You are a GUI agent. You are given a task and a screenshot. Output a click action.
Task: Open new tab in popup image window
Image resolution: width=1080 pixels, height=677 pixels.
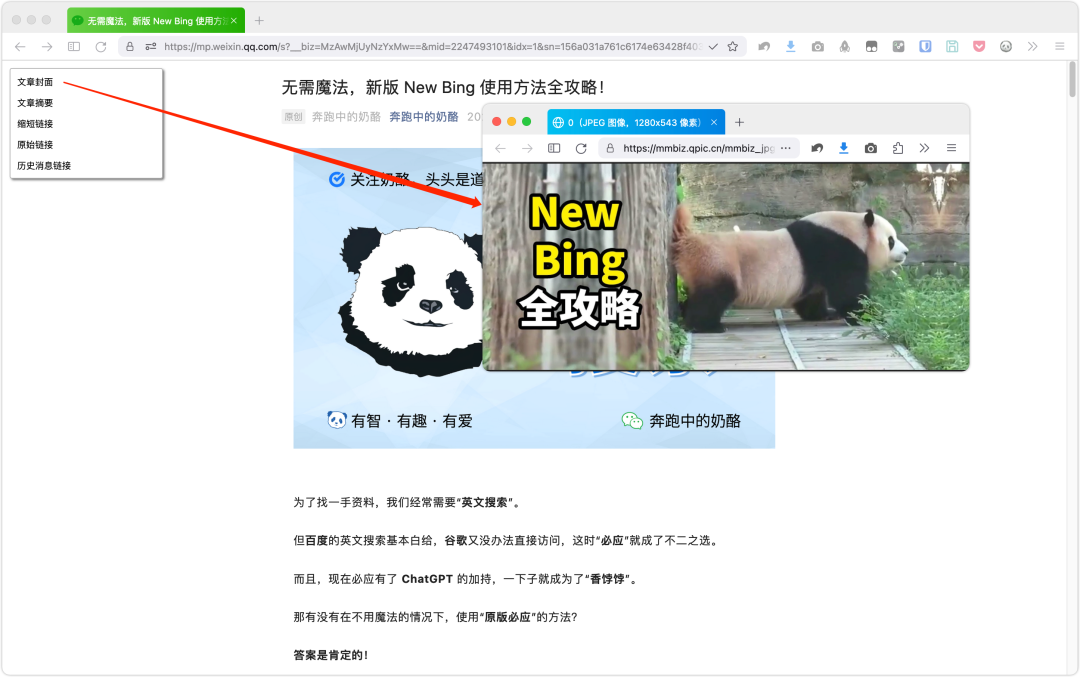739,123
